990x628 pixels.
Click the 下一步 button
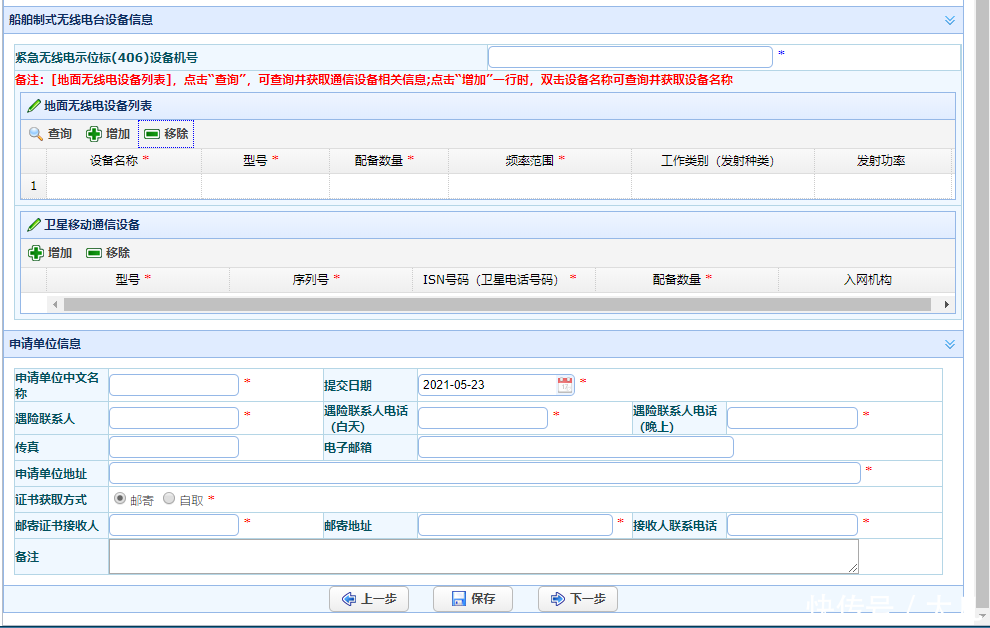pyautogui.click(x=577, y=599)
